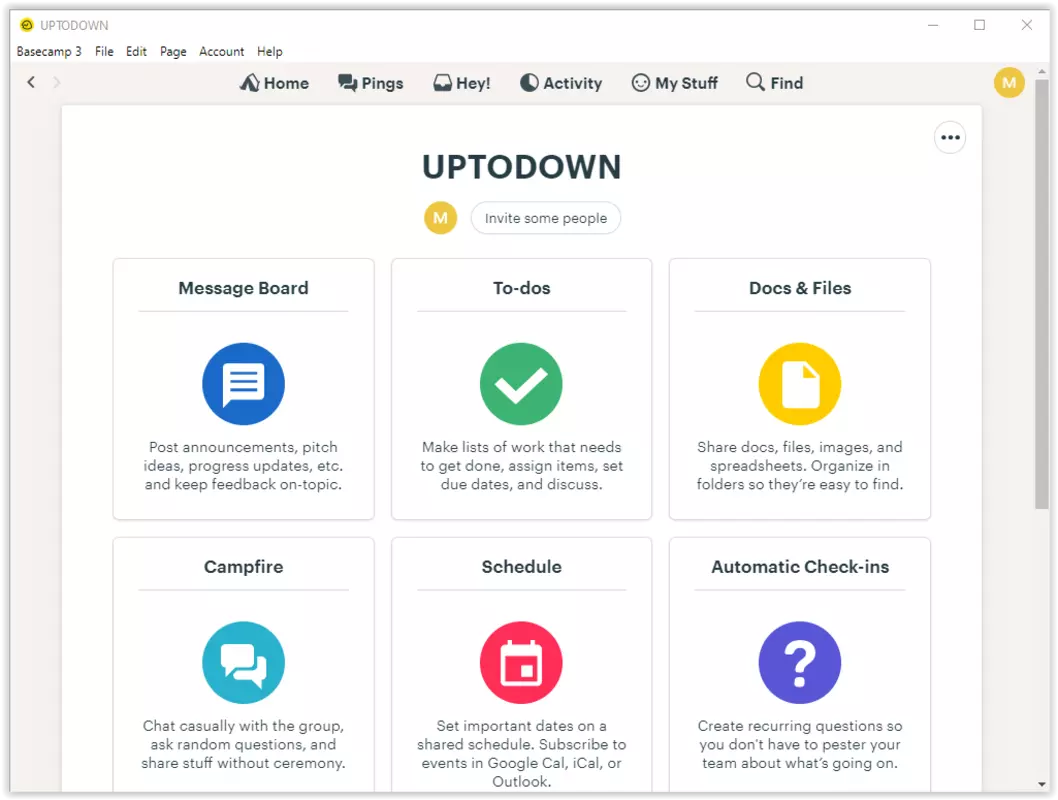Click the Message Board card title
This screenshot has height=800, width=1058.
point(243,288)
